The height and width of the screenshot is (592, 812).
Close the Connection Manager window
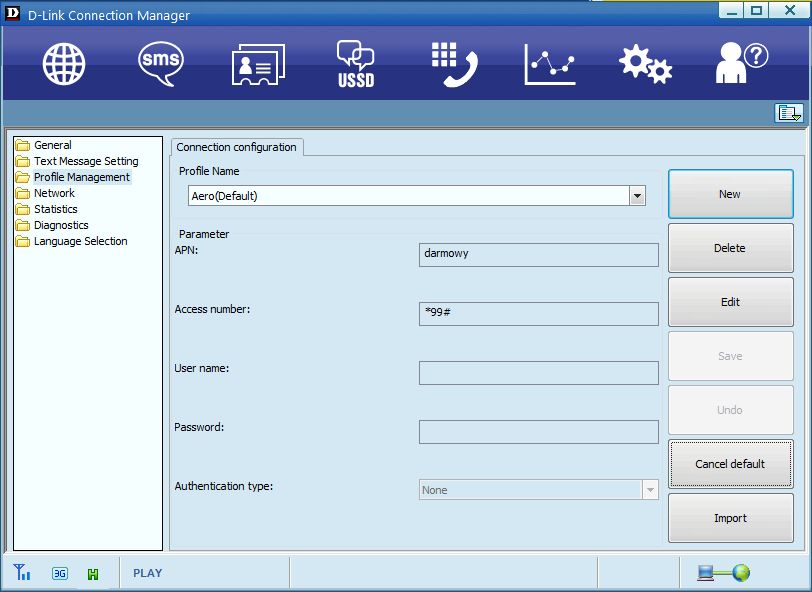(x=789, y=10)
